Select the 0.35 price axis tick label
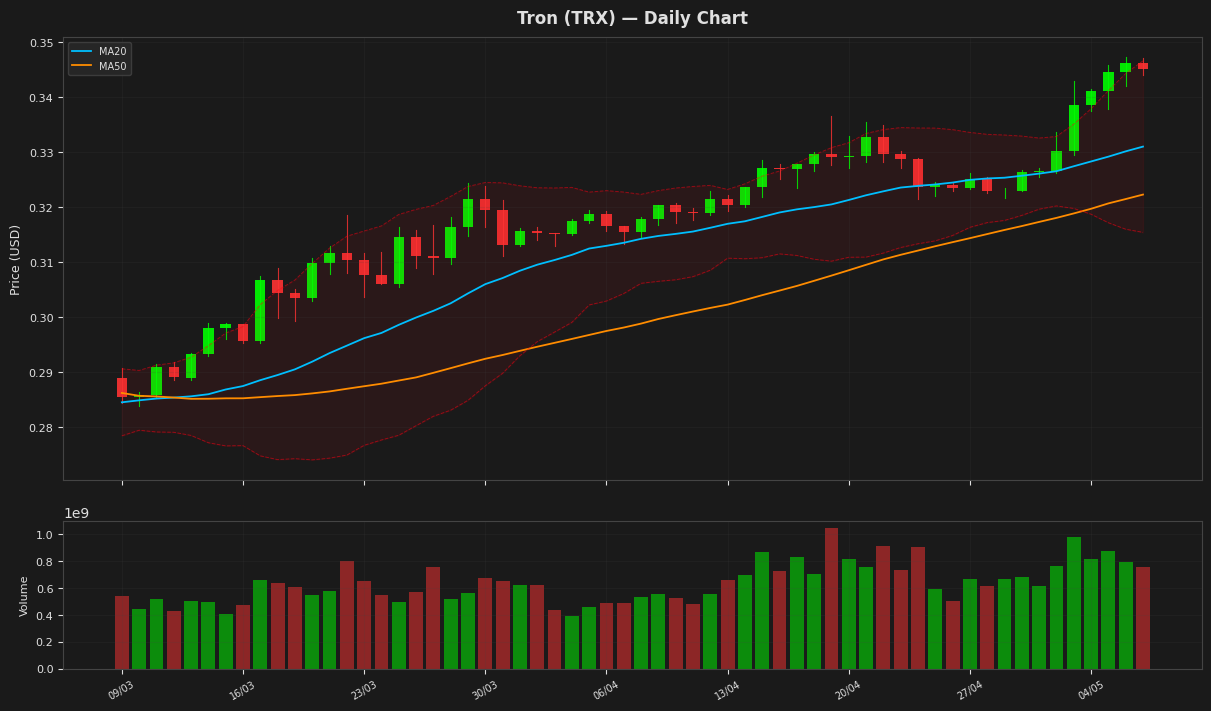 (41, 43)
